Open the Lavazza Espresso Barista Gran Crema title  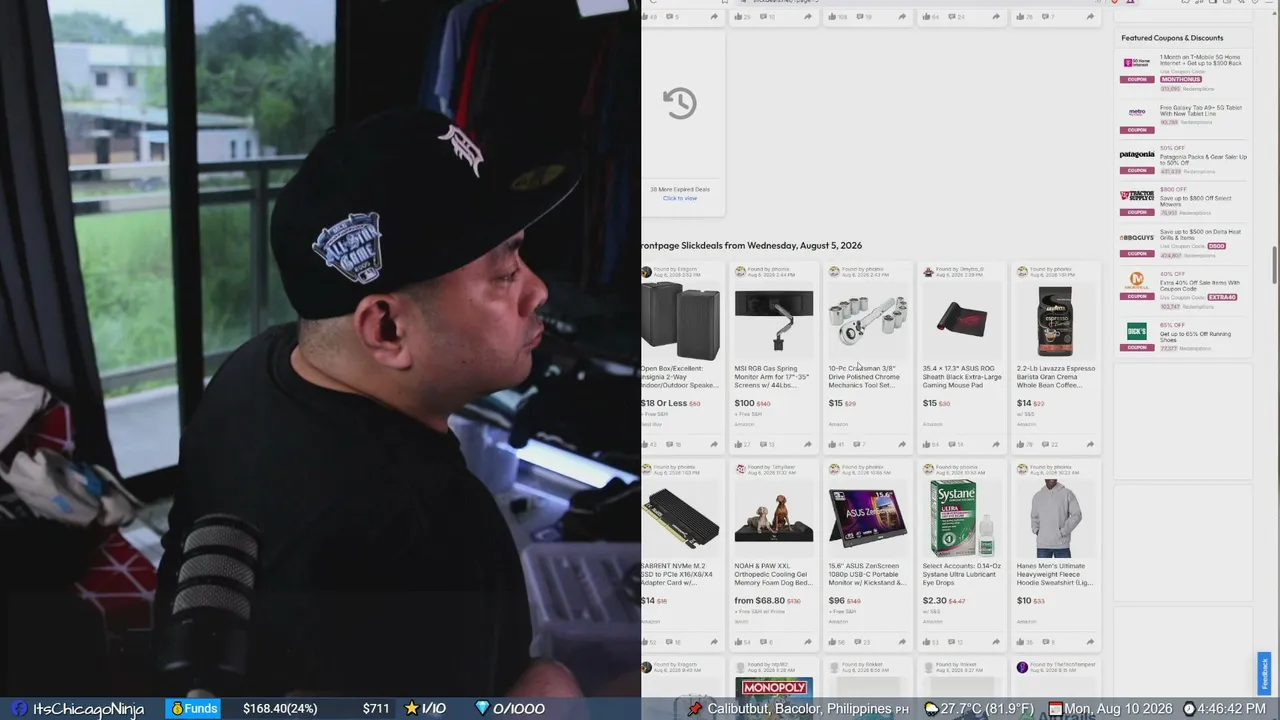(1056, 377)
